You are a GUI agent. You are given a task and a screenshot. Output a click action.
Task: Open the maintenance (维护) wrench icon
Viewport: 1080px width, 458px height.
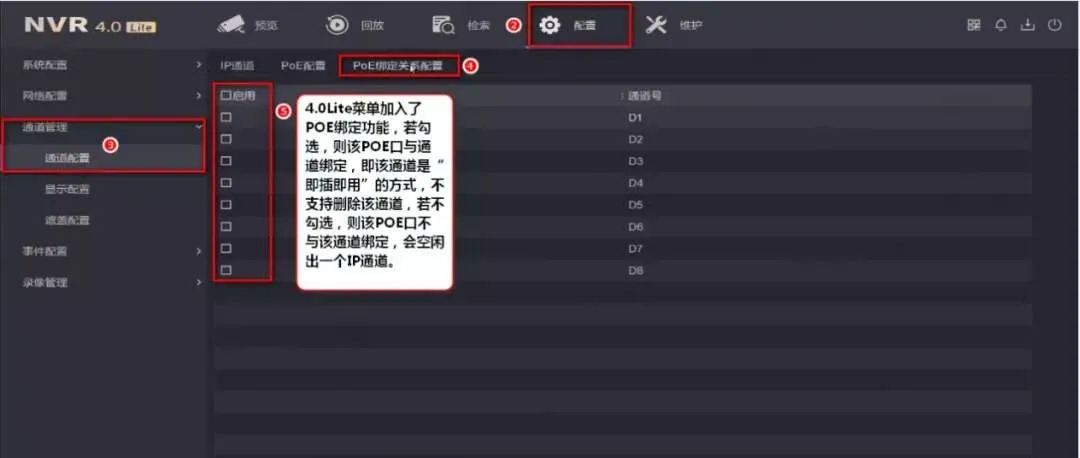(656, 25)
